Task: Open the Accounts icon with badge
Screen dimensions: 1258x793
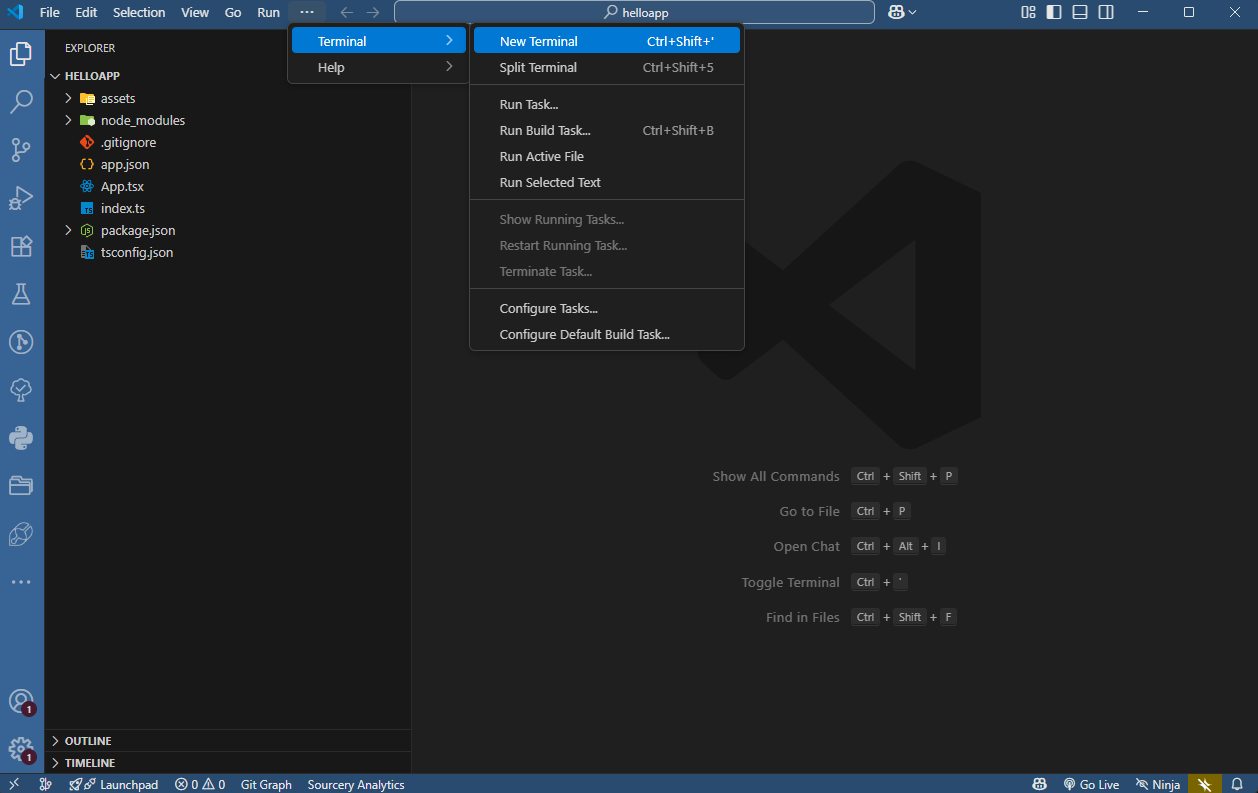Action: pyautogui.click(x=22, y=700)
